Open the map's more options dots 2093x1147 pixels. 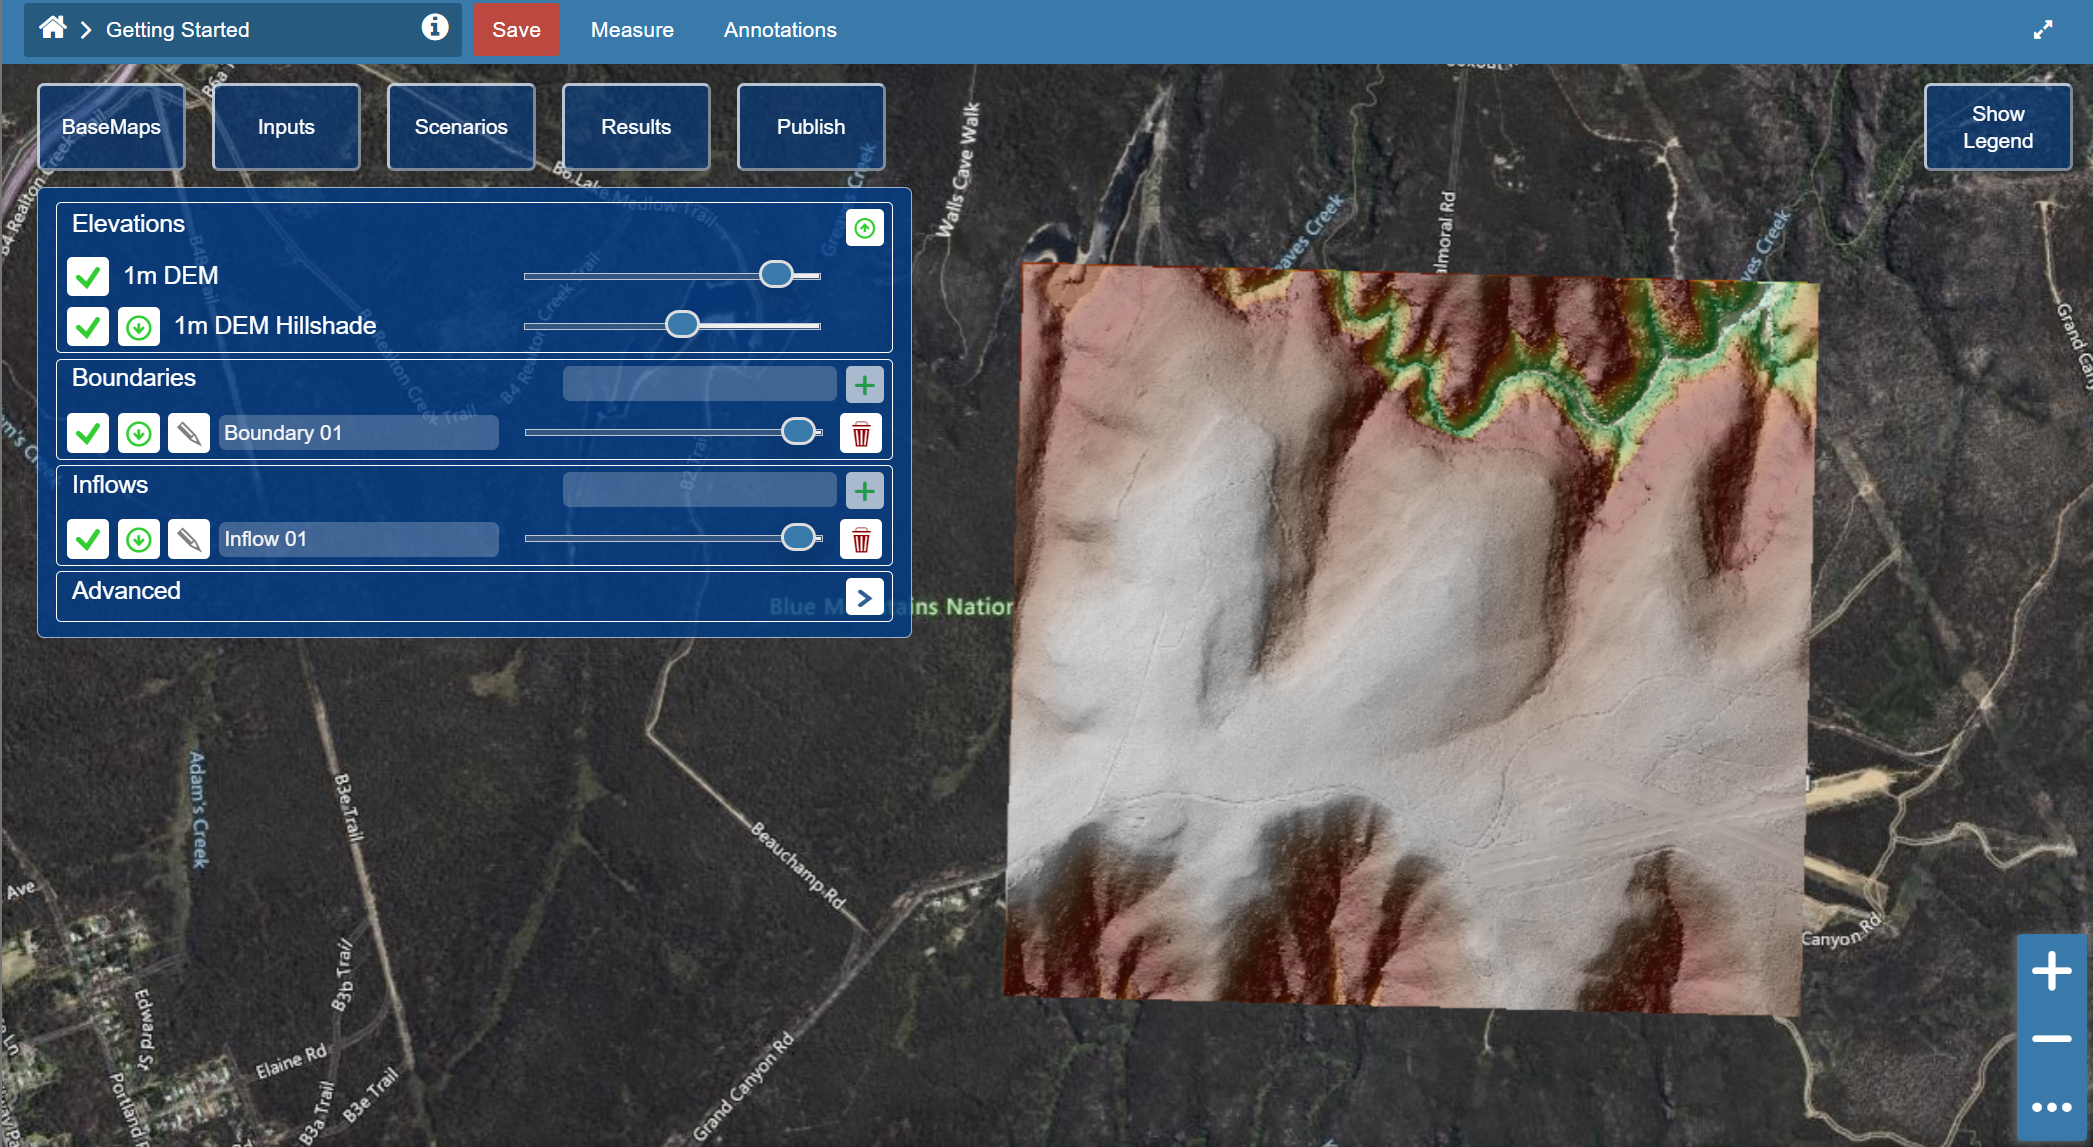click(x=2051, y=1107)
